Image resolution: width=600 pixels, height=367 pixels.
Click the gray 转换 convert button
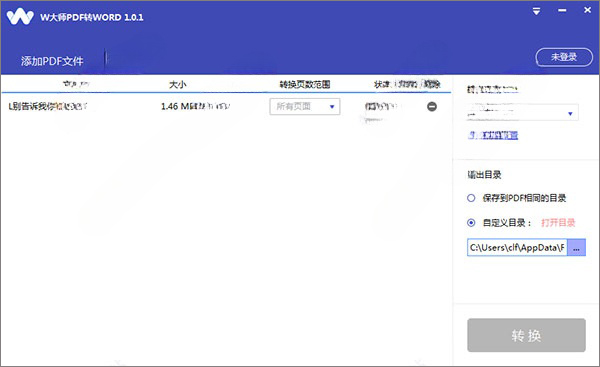pos(526,335)
